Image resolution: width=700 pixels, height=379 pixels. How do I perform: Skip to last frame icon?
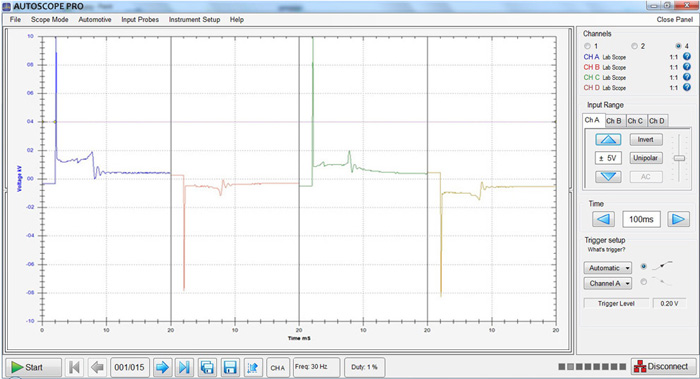pos(183,367)
